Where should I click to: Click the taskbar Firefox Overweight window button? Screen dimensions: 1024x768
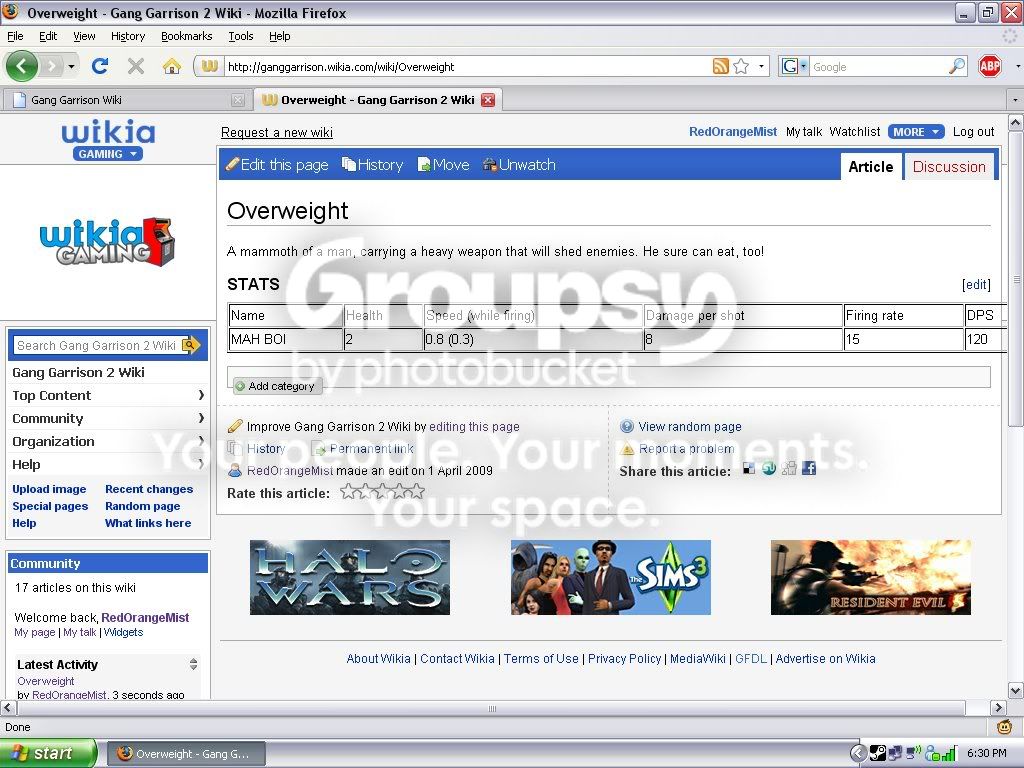185,754
